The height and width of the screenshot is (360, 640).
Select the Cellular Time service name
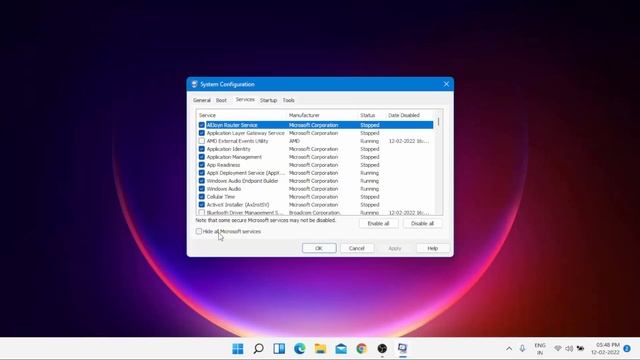[x=221, y=197]
